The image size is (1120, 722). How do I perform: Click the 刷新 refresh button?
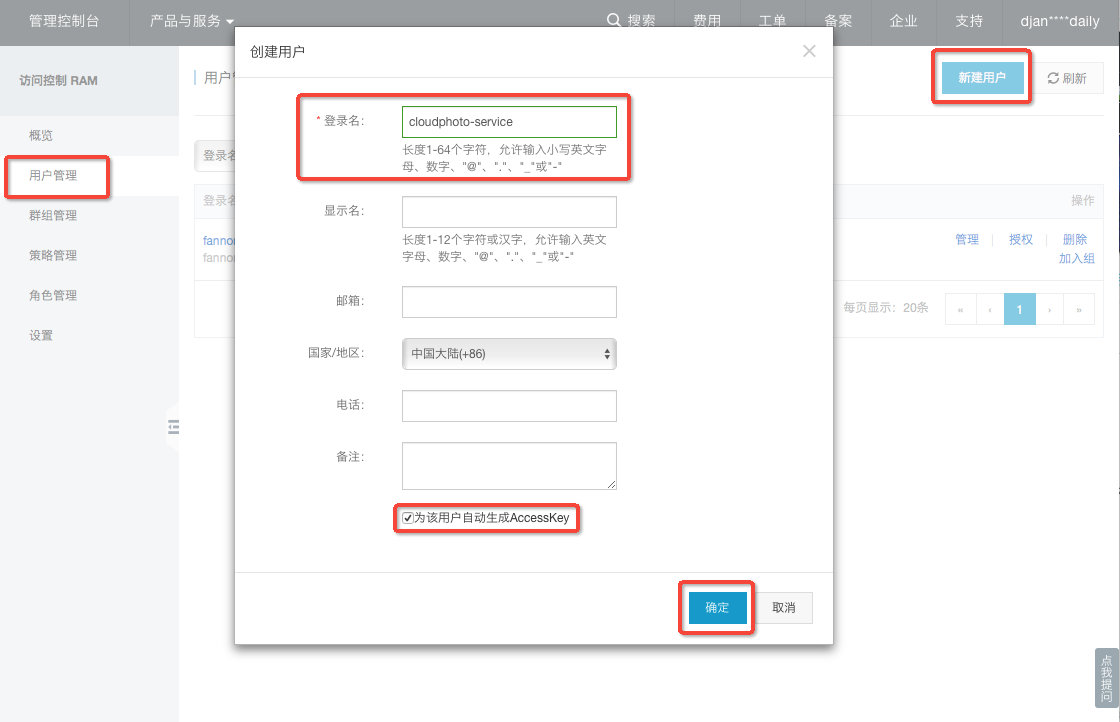pos(1066,78)
